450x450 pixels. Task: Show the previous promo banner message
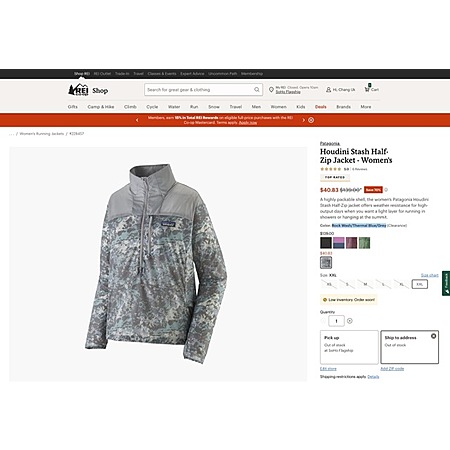click(137, 120)
